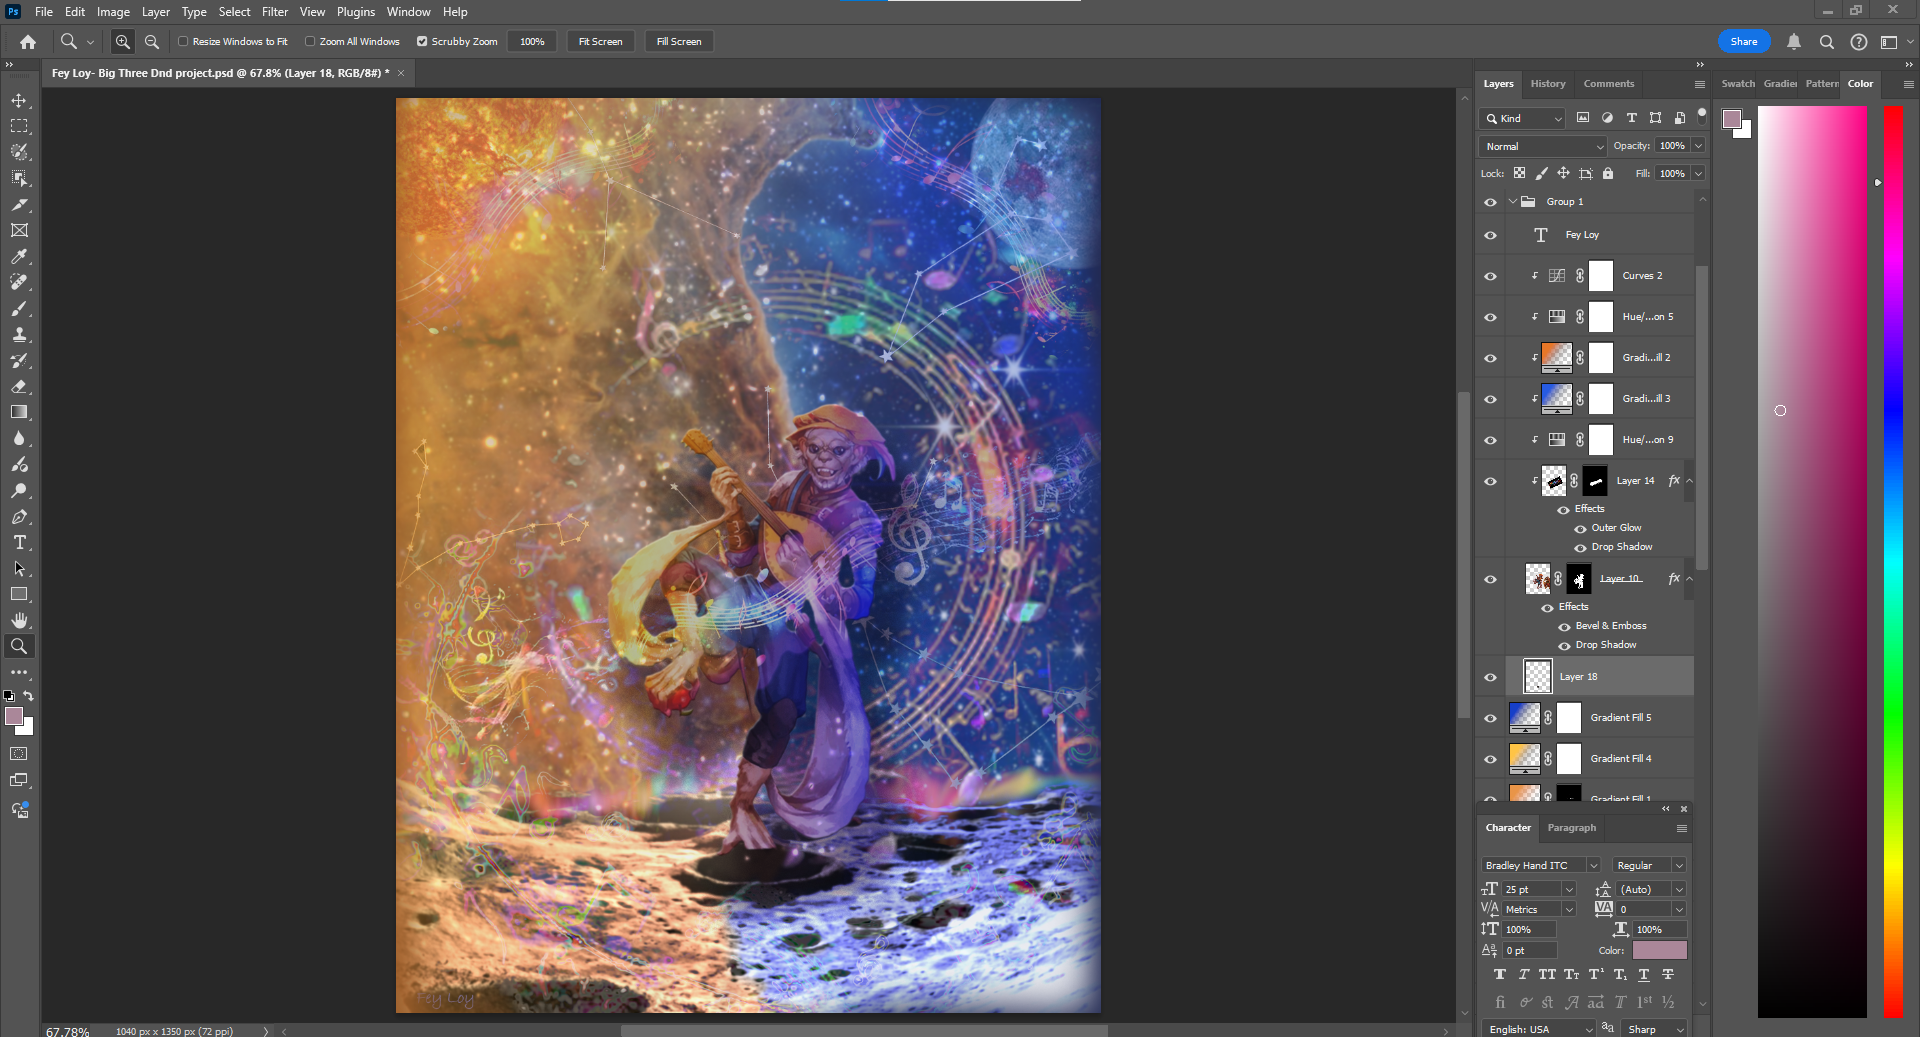This screenshot has height=1037, width=1920.
Task: Select the Move tool
Action: click(19, 101)
